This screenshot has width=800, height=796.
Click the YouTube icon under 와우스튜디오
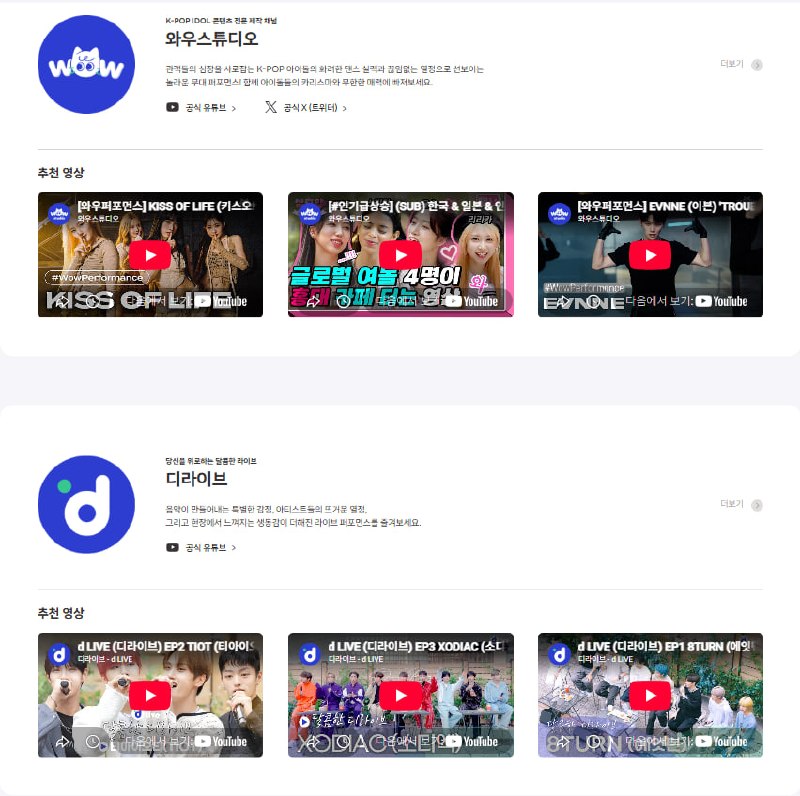point(172,107)
